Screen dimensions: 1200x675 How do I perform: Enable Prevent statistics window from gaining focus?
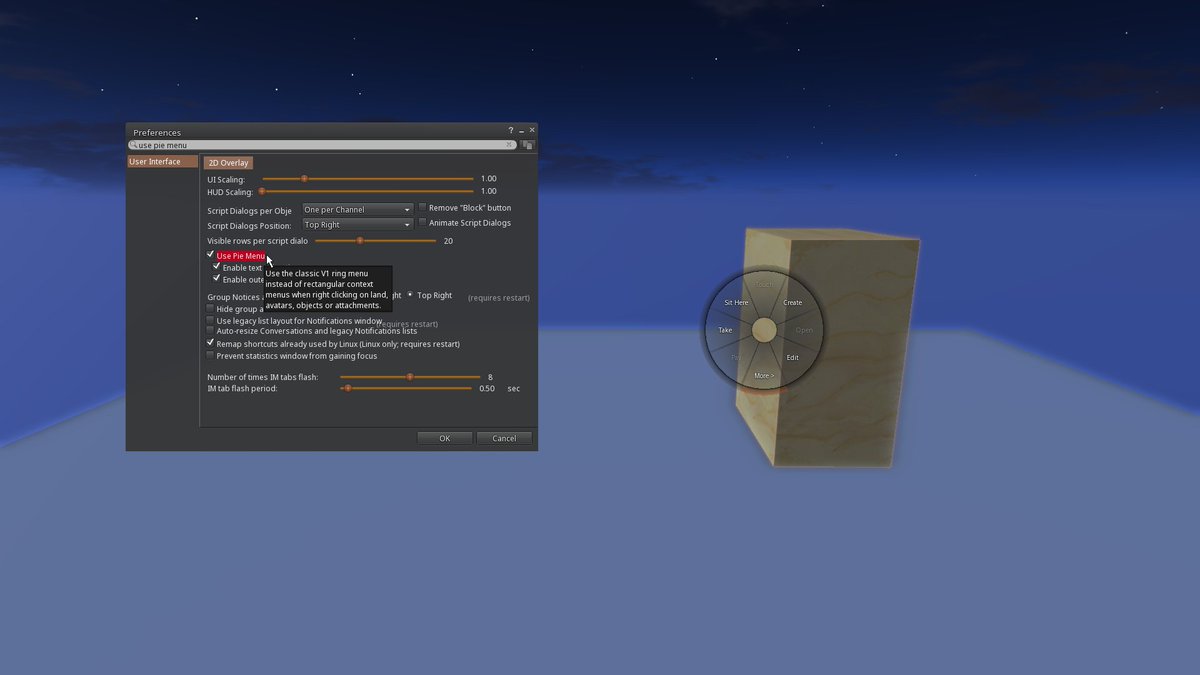click(211, 355)
